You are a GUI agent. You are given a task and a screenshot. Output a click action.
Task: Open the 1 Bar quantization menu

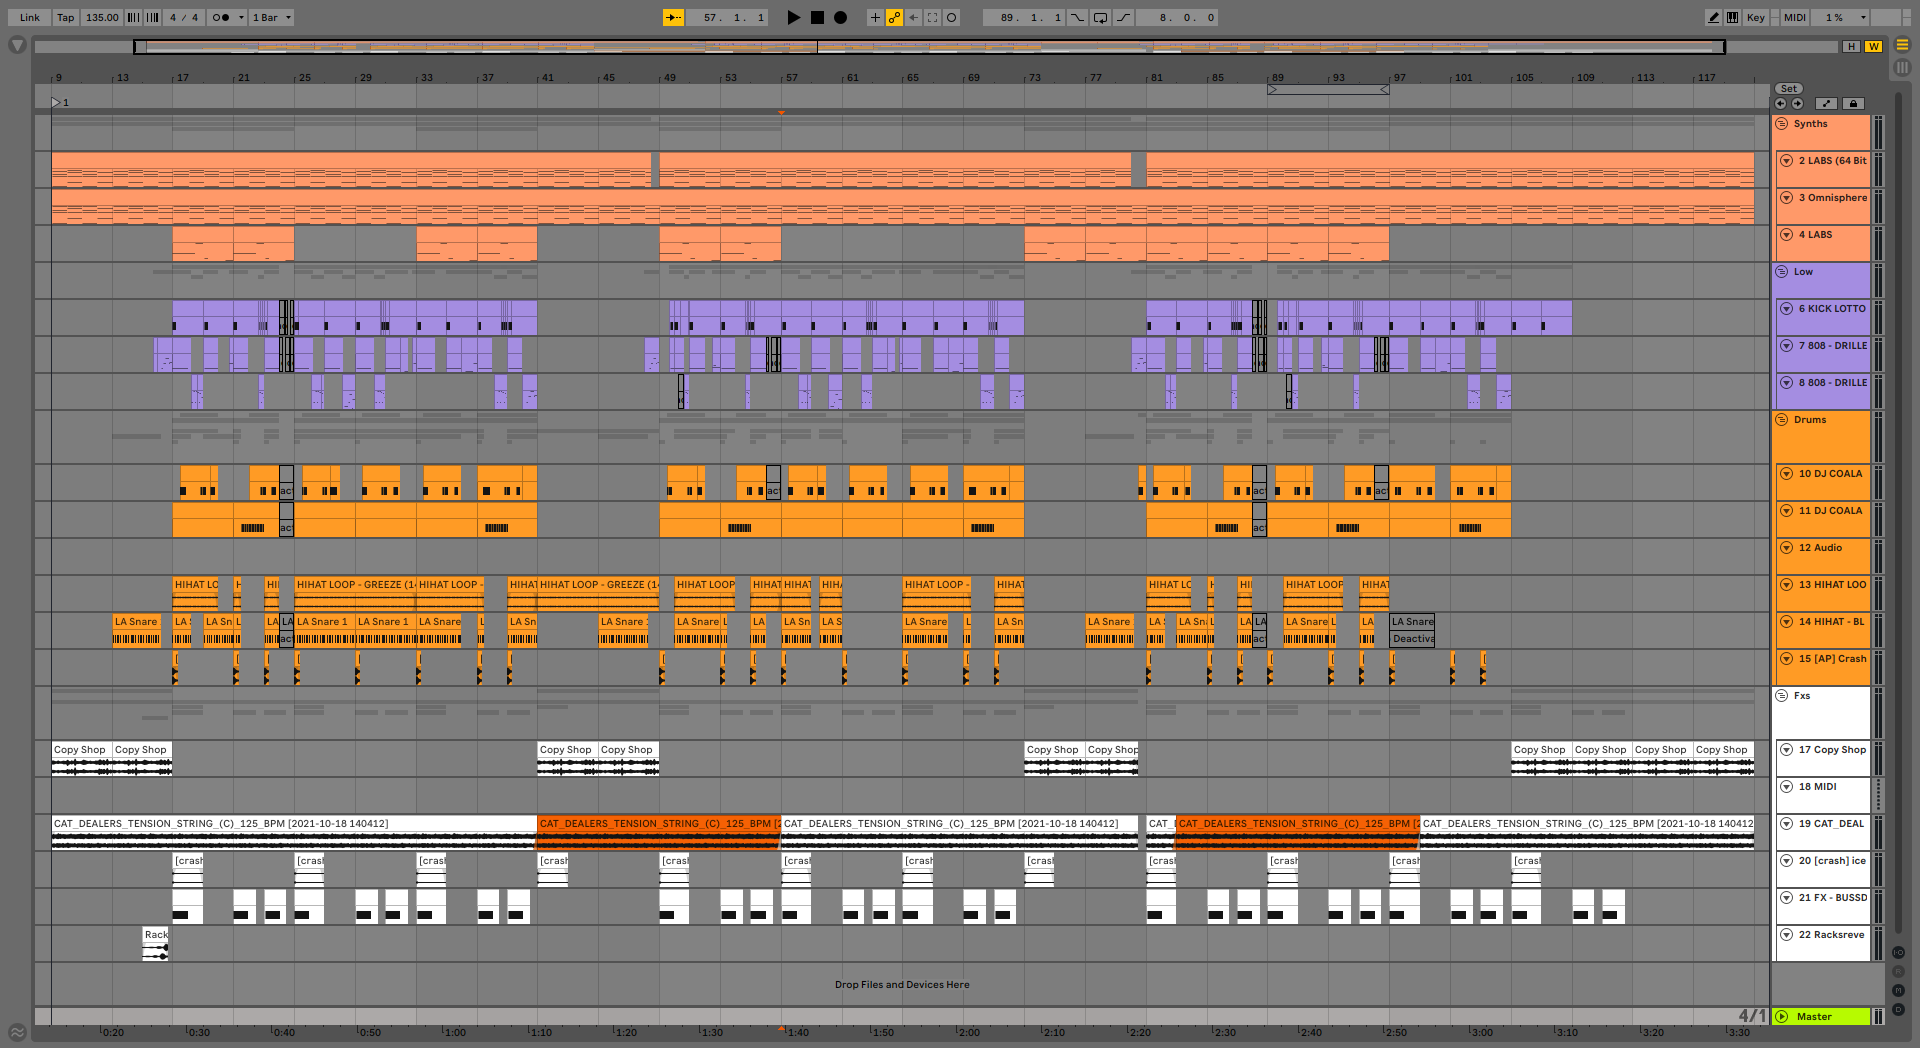(272, 17)
